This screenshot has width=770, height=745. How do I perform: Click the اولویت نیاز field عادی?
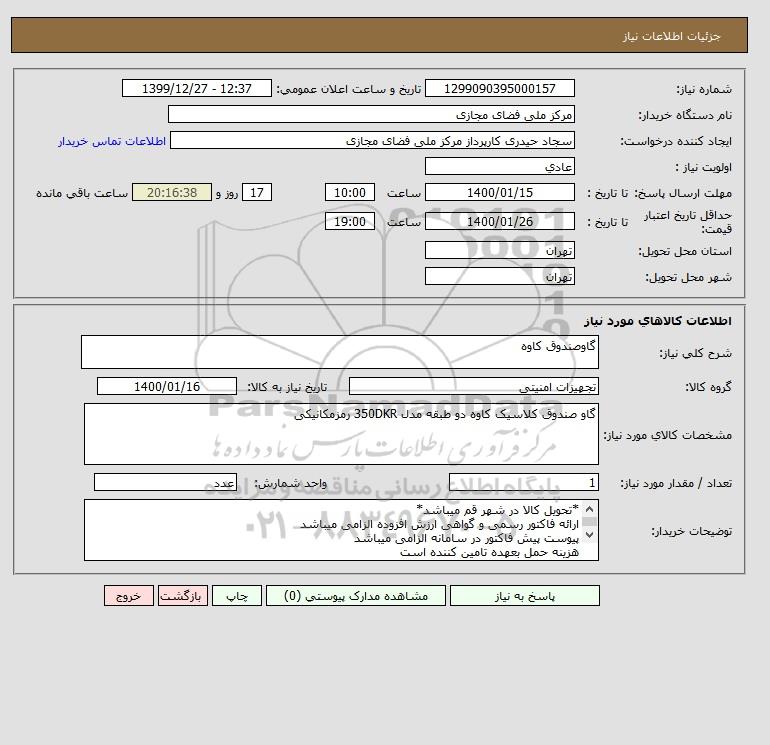(x=499, y=166)
